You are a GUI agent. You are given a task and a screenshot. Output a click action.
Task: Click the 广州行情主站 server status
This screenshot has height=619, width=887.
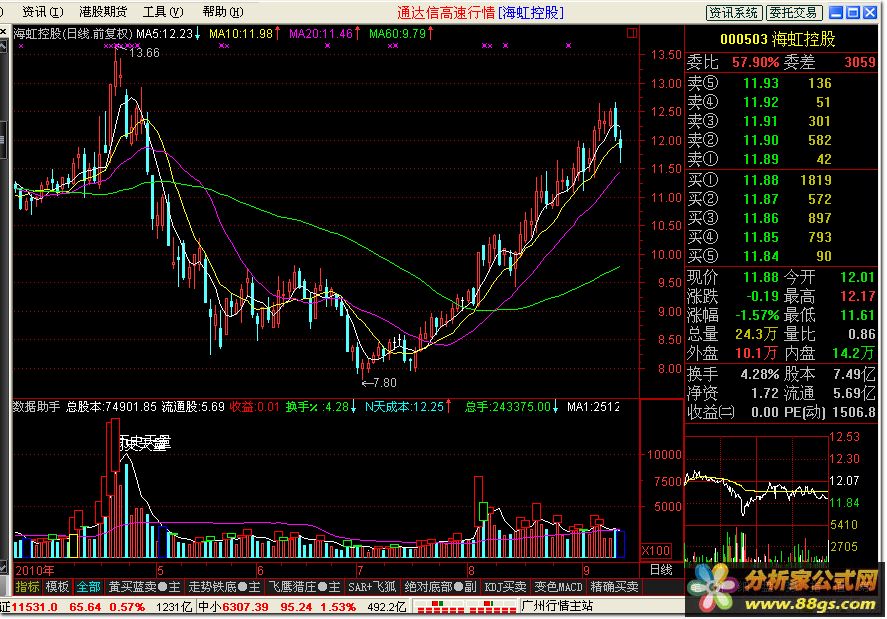coord(557,606)
